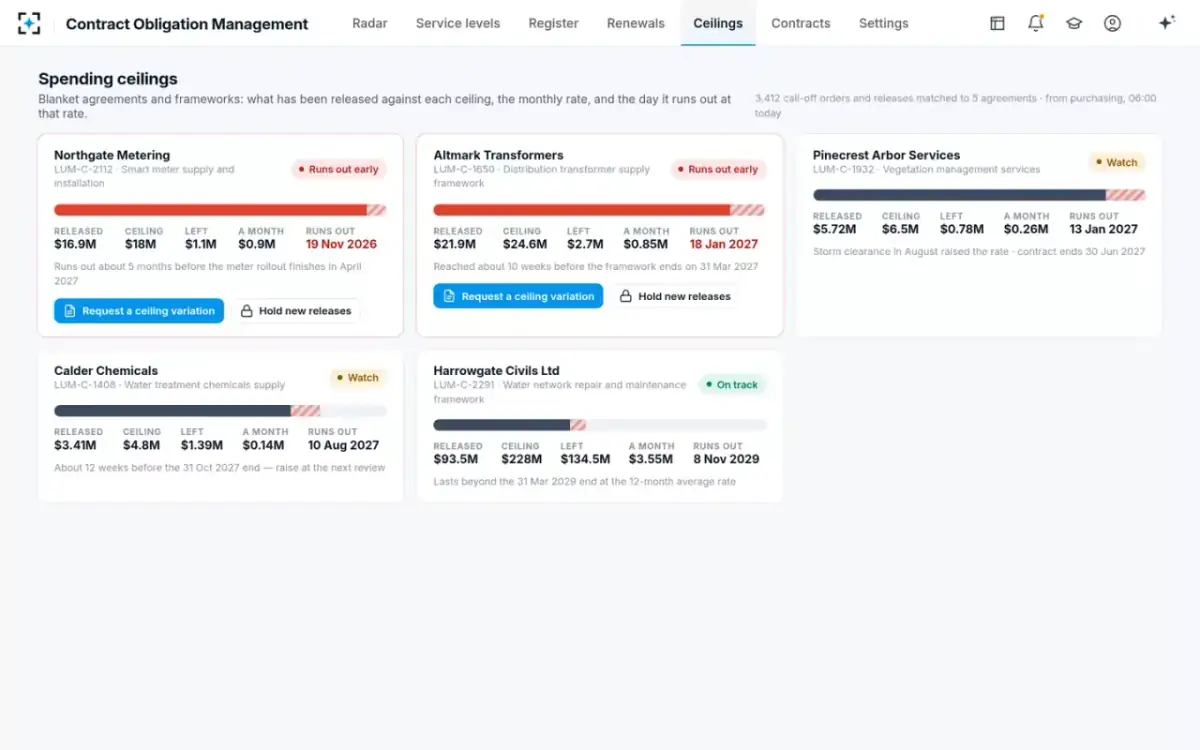Click the $0.26M a month value
This screenshot has height=750, width=1200.
pos(1025,229)
